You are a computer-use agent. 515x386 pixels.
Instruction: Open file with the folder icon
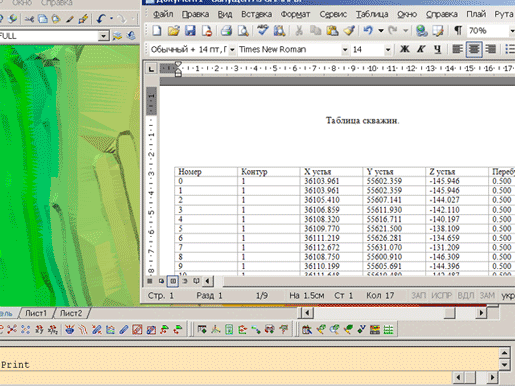173,31
